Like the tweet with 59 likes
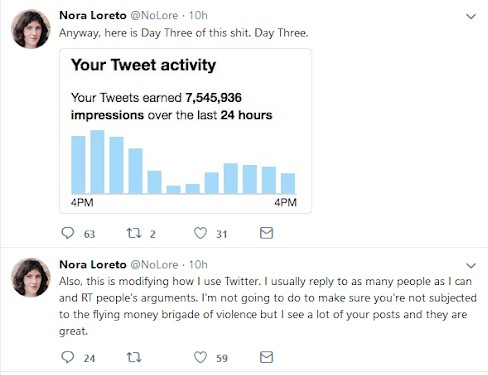Screen dimensions: 488x375 pyautogui.click(x=200, y=357)
